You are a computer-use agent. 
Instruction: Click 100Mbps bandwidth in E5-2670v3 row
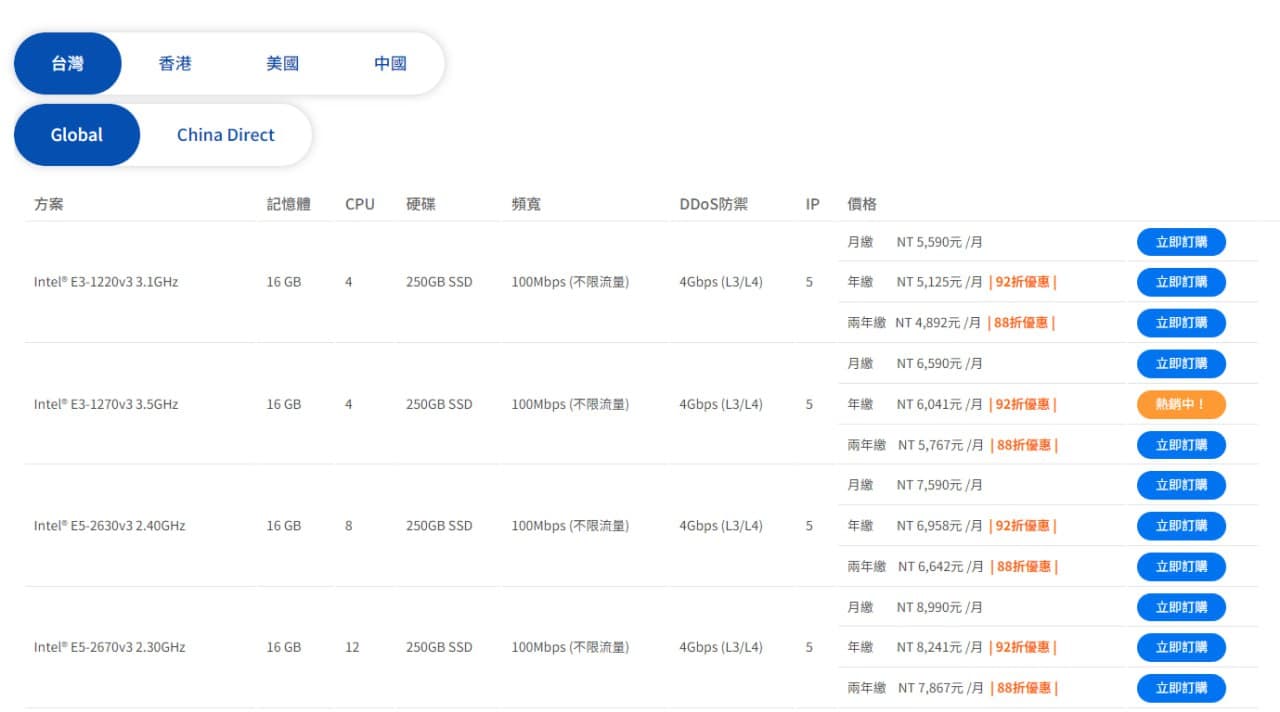tap(570, 647)
